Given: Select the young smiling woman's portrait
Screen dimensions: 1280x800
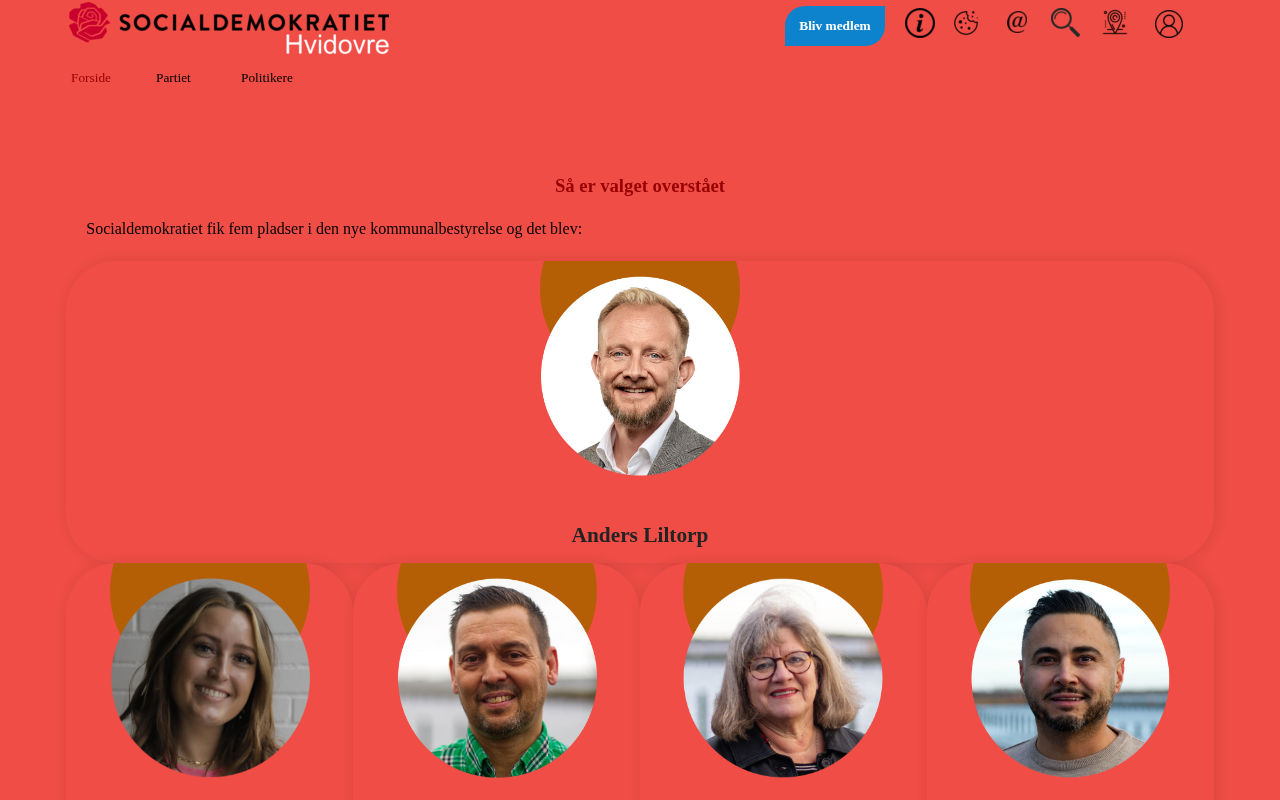Looking at the screenshot, I should (210, 678).
